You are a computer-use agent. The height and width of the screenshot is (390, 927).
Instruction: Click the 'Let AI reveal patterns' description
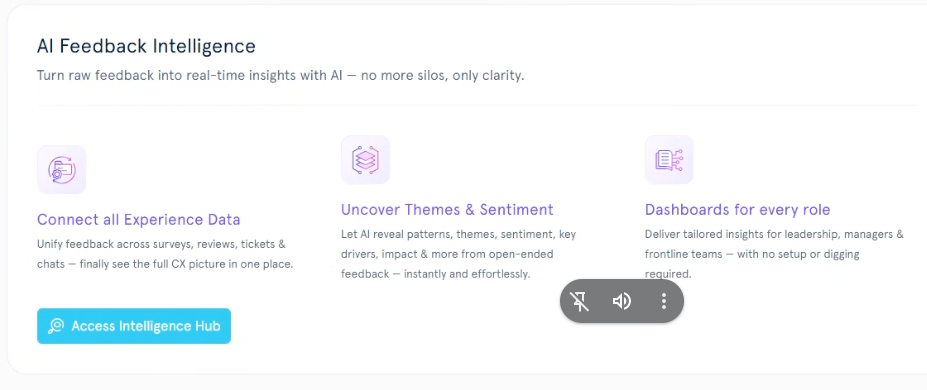[x=458, y=254]
